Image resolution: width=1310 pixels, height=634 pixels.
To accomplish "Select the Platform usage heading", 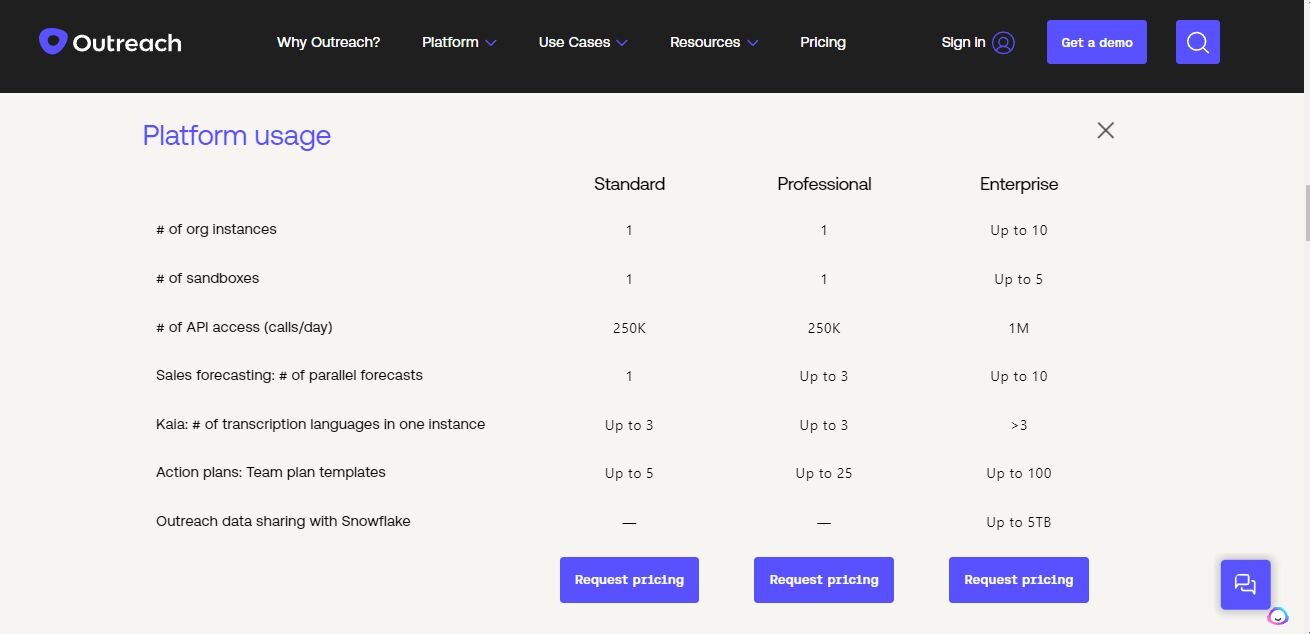I will [x=236, y=135].
